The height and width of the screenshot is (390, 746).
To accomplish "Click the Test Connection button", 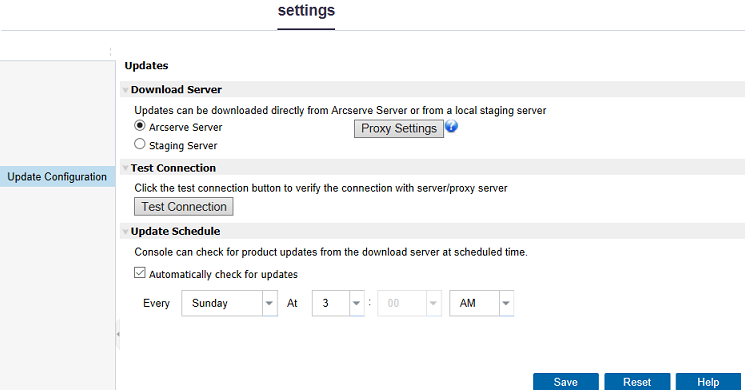I will 184,207.
